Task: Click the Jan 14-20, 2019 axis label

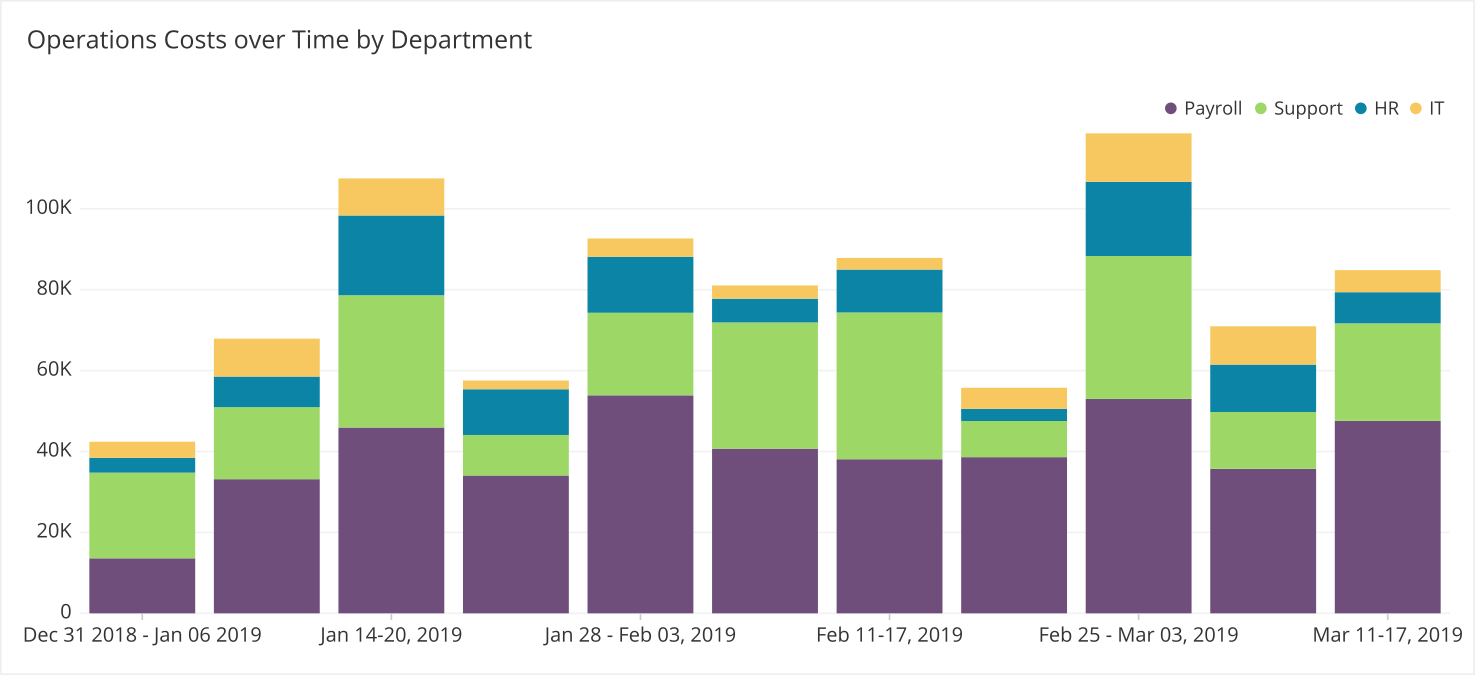Action: pos(391,635)
